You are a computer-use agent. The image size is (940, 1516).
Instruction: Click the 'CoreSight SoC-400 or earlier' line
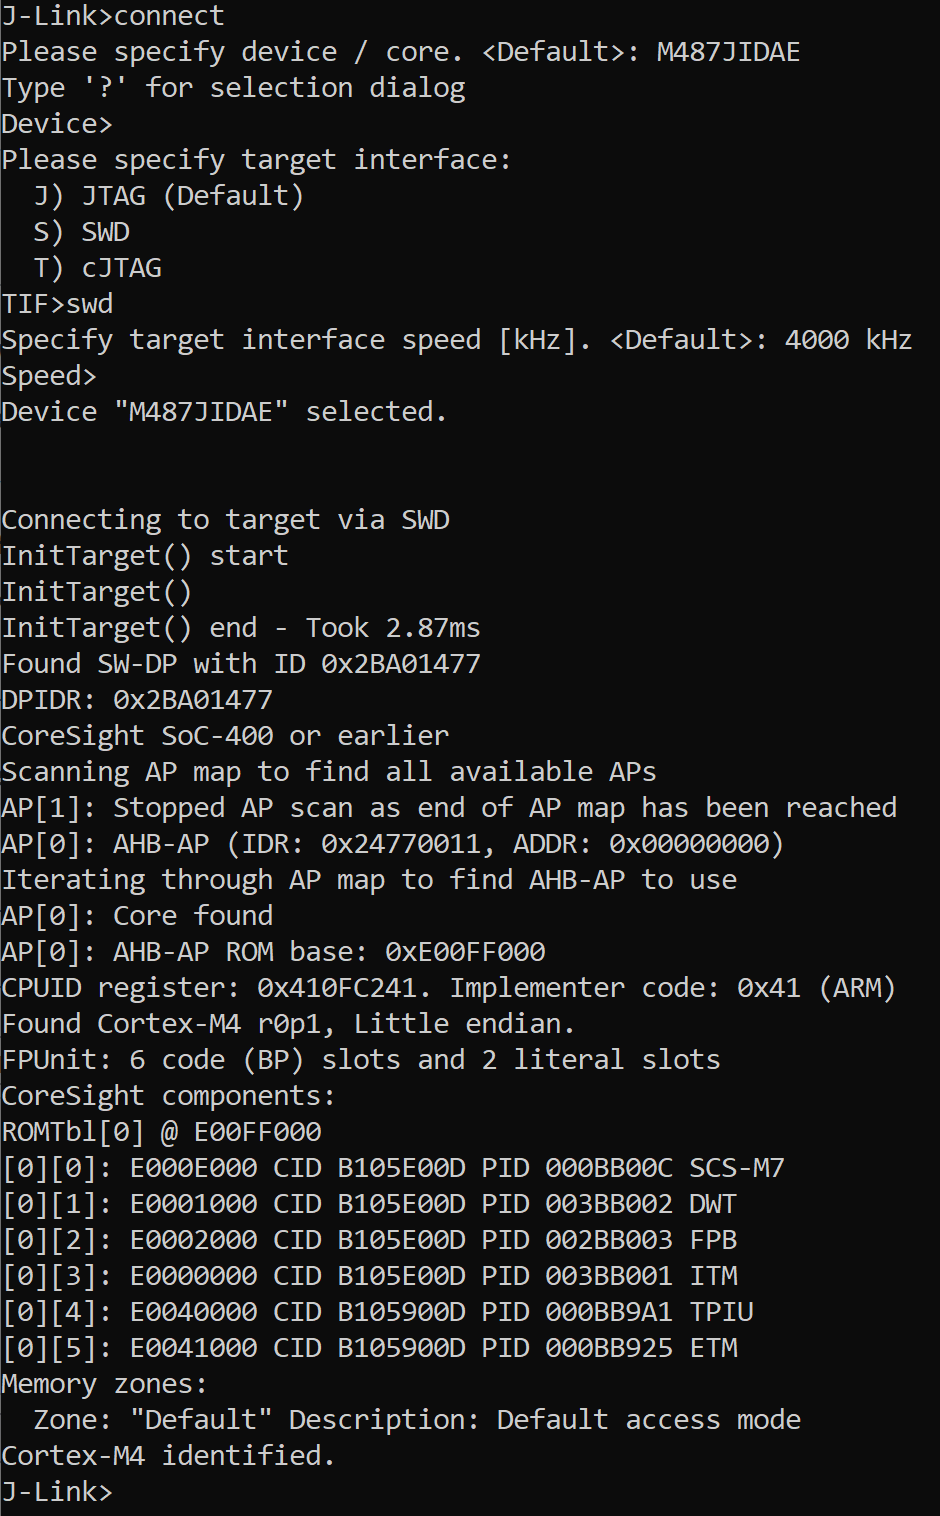(x=225, y=736)
